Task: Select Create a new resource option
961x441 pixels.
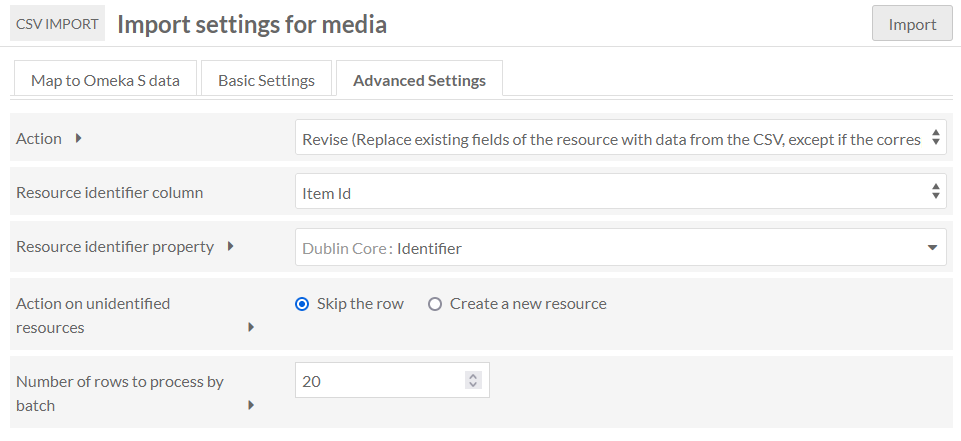Action: click(x=435, y=304)
